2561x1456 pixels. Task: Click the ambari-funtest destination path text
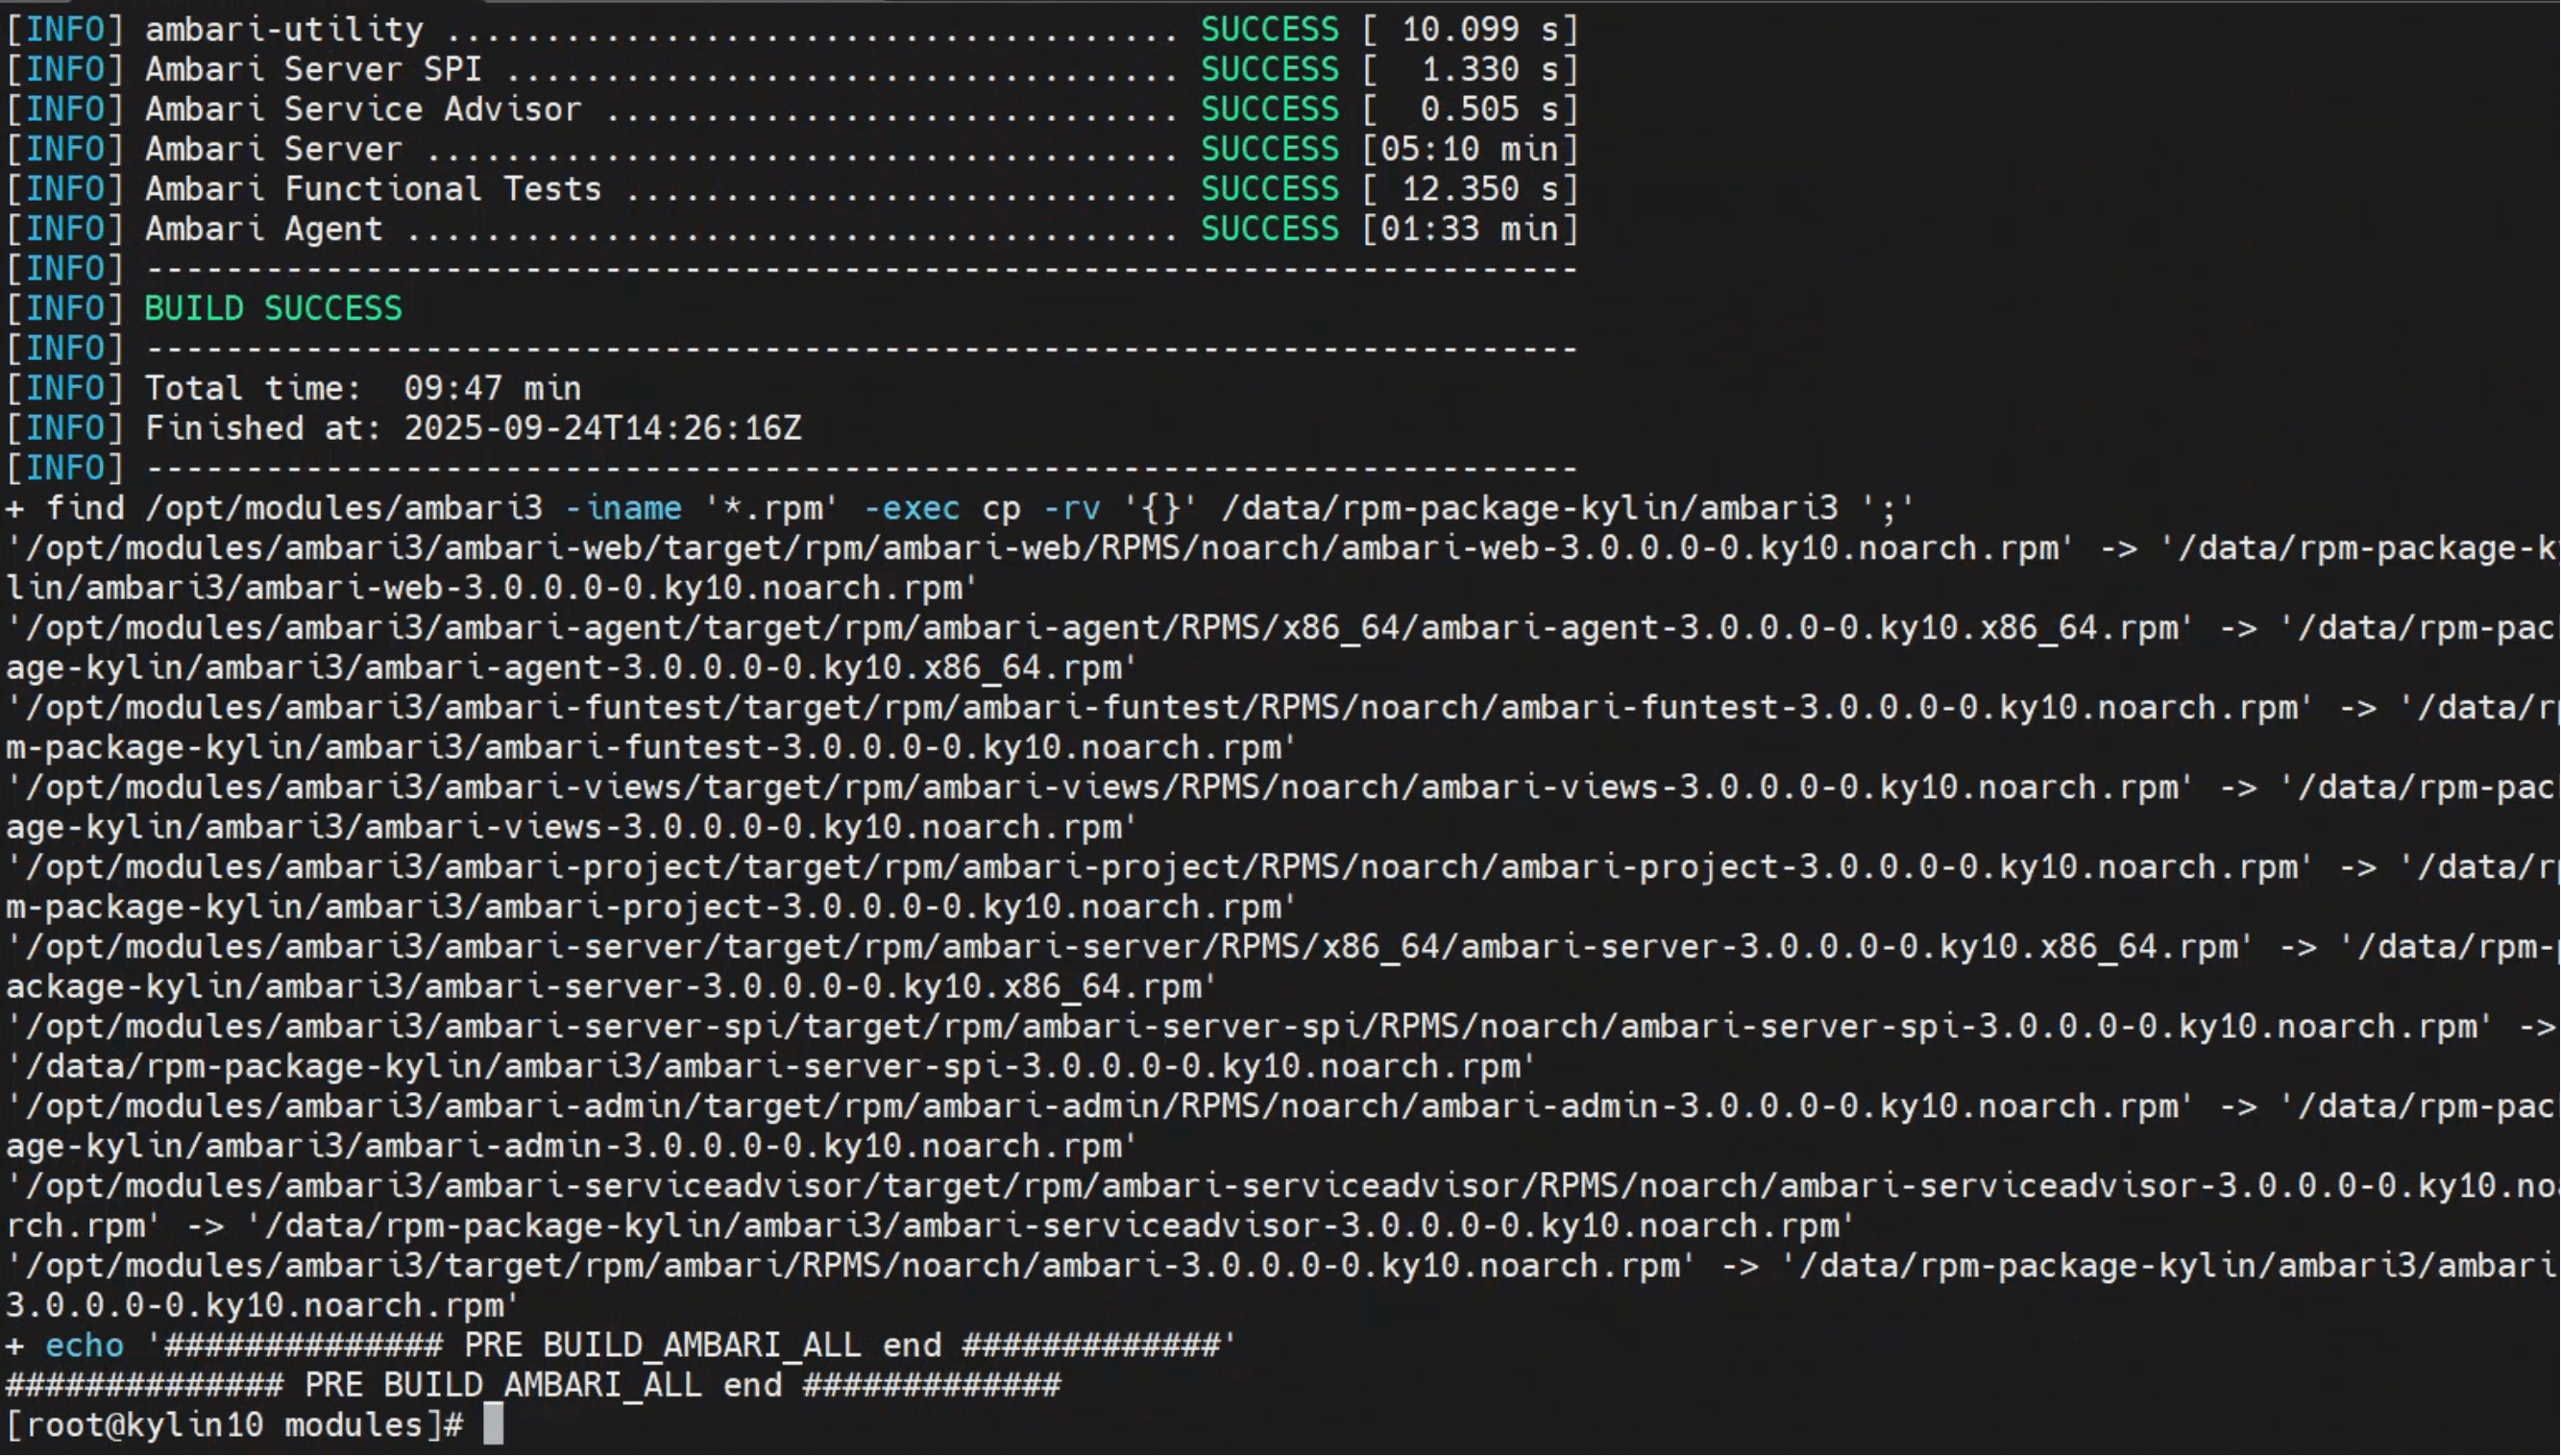(650, 747)
